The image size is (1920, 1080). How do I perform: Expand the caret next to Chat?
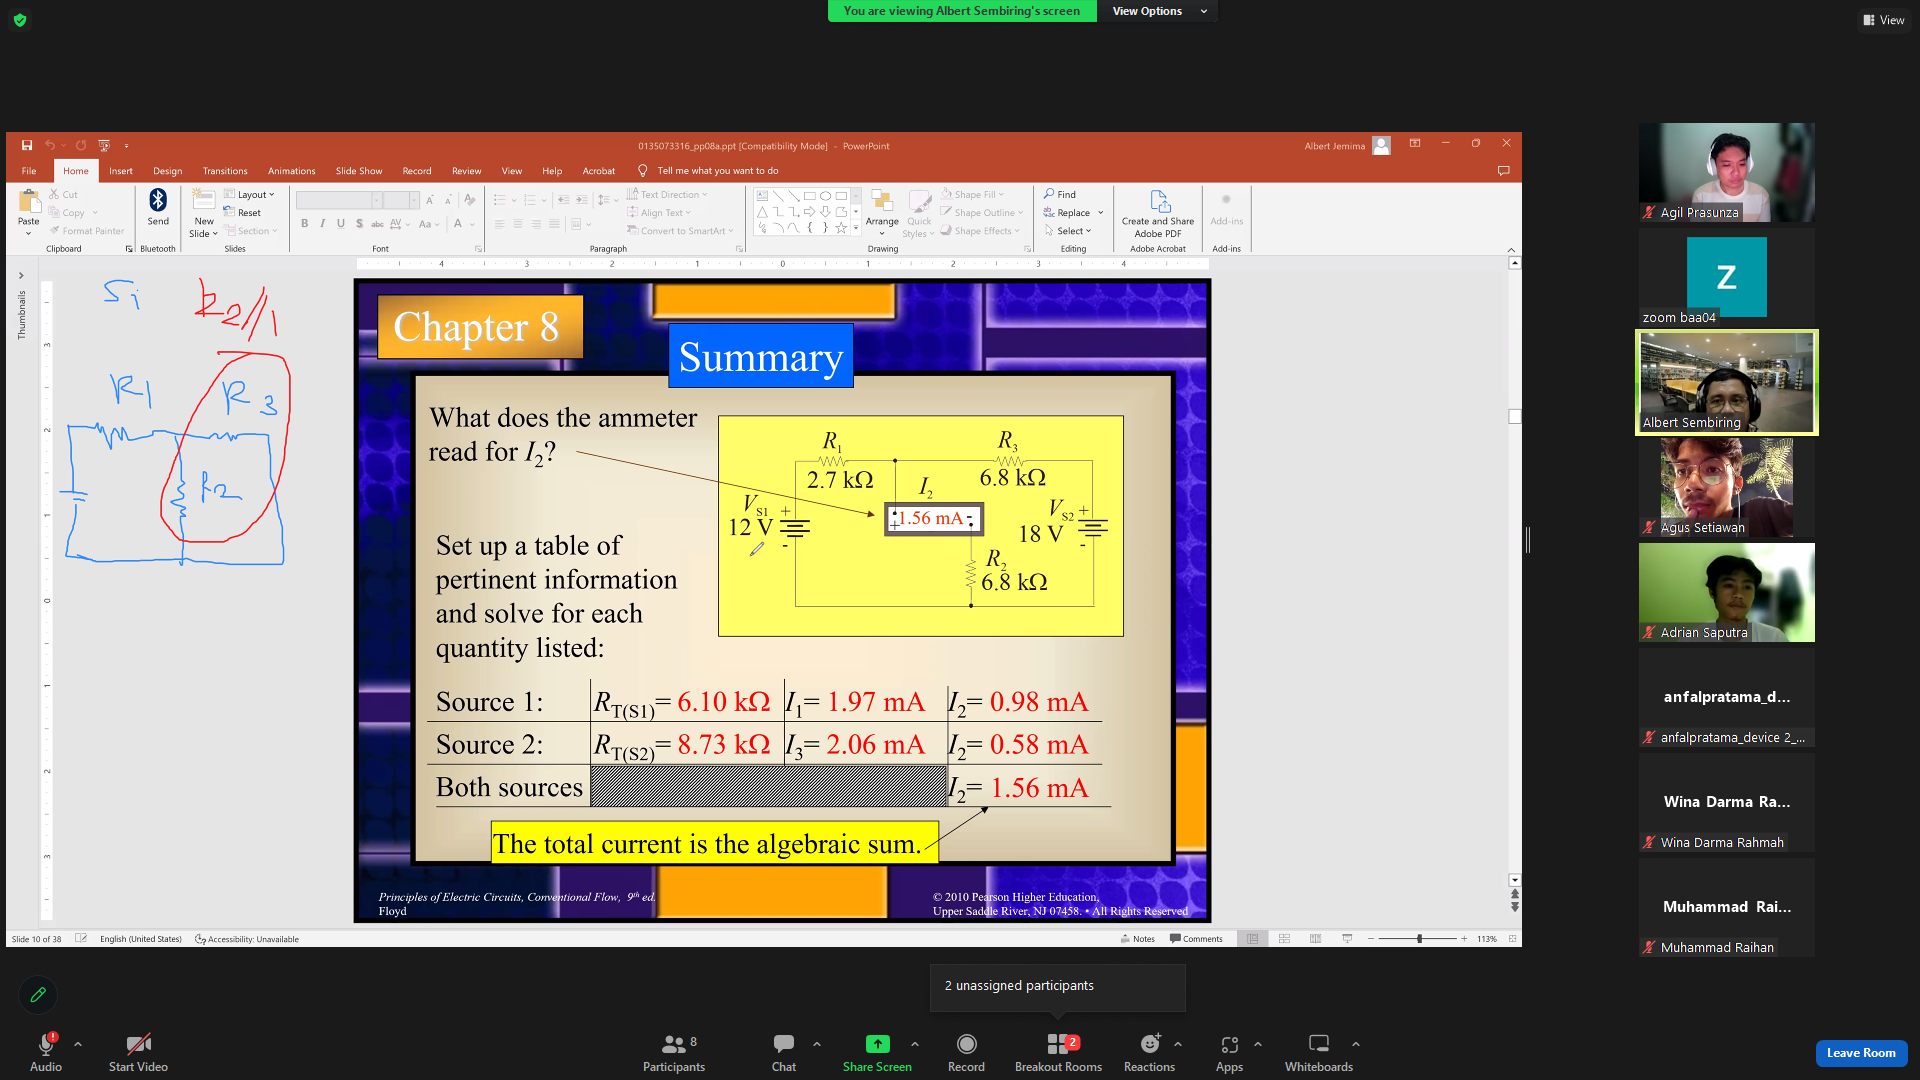[817, 1044]
